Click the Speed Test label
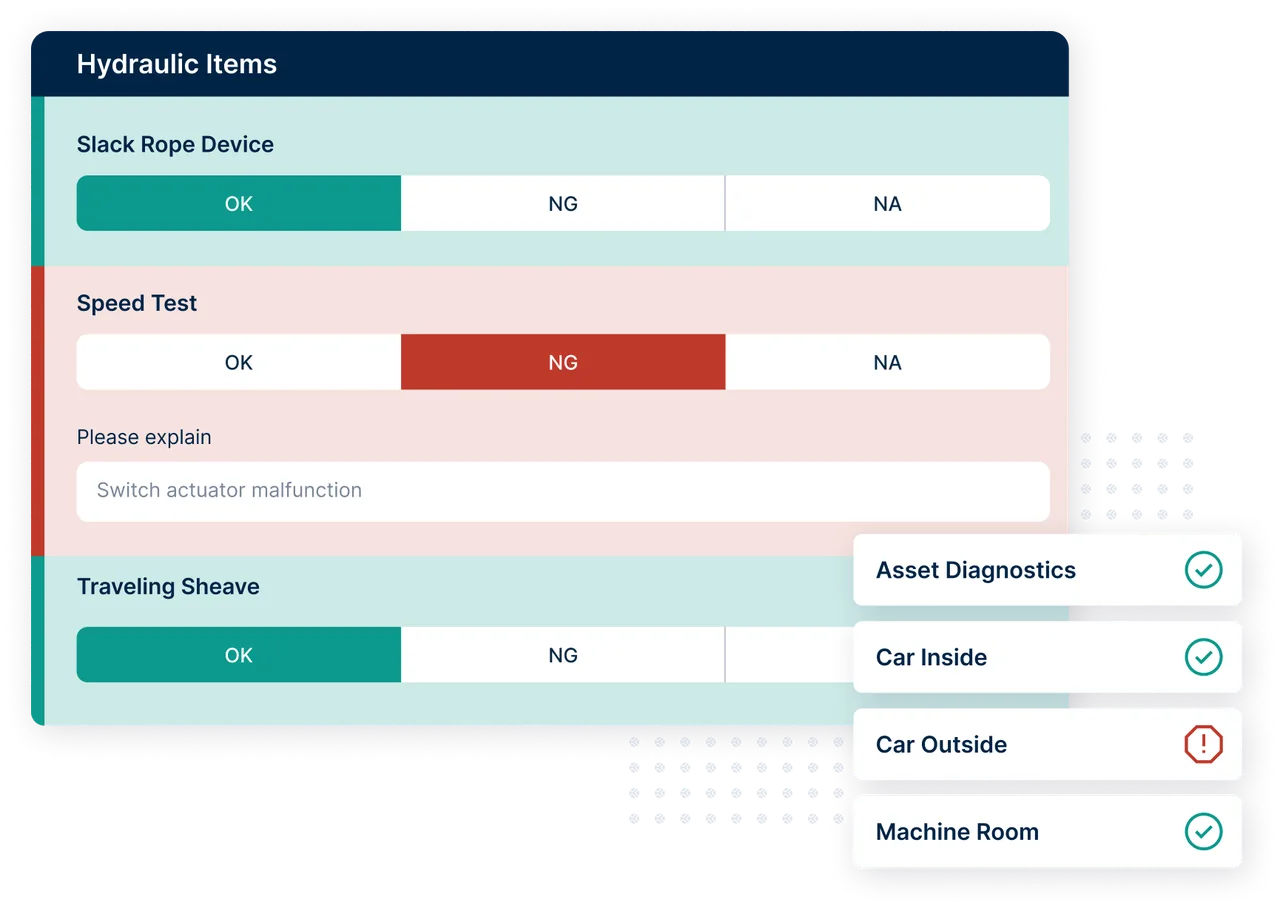 [x=137, y=303]
